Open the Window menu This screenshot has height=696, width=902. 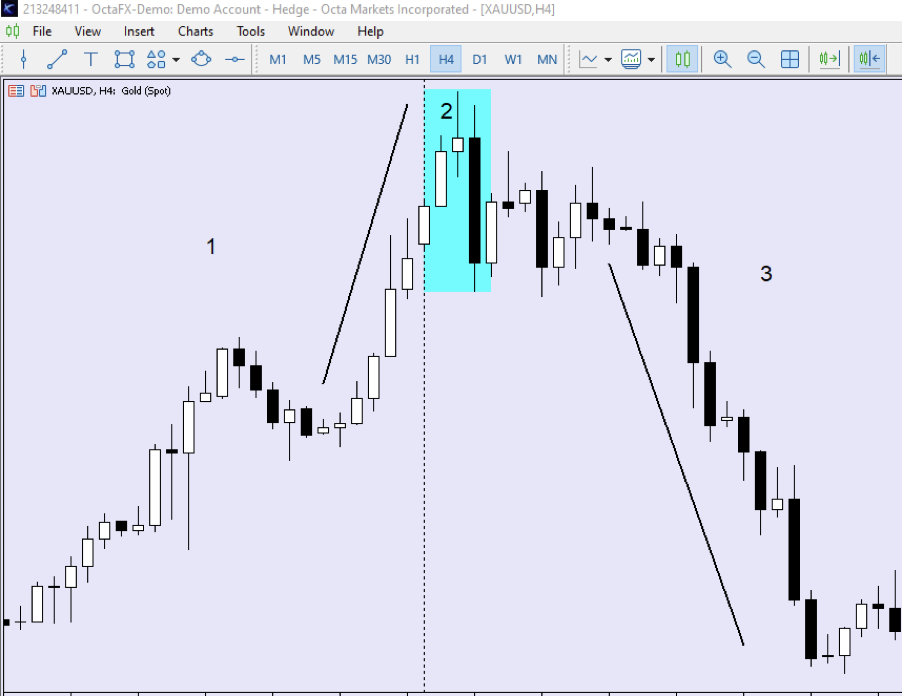[311, 32]
